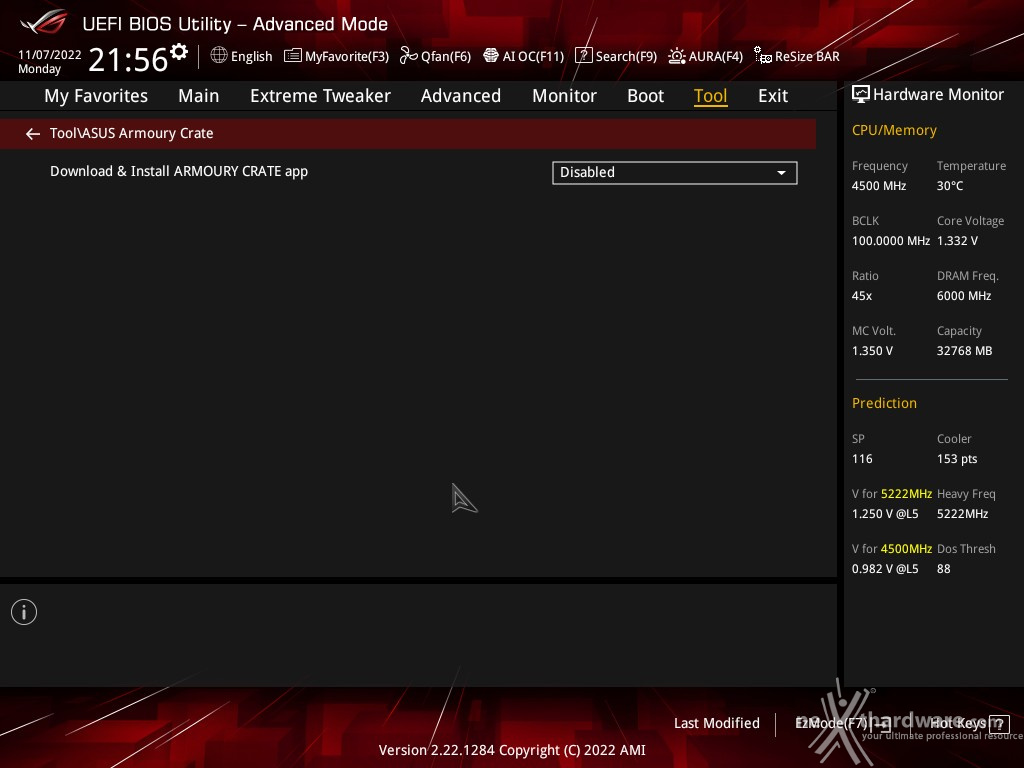This screenshot has width=1024, height=768.
Task: Click the CPU/Memory section heading
Action: (x=894, y=131)
